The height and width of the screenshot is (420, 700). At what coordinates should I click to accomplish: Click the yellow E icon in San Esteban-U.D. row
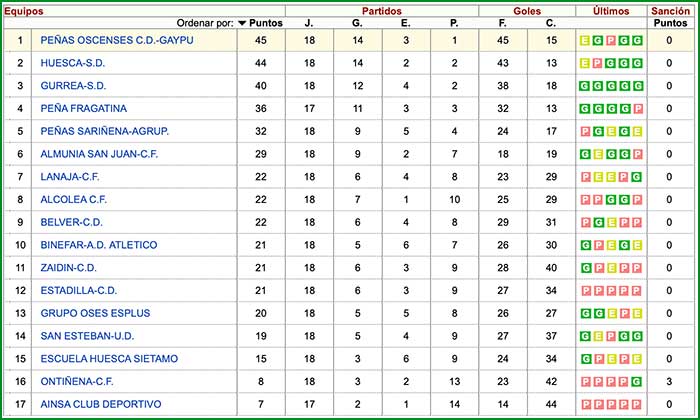[x=598, y=336]
